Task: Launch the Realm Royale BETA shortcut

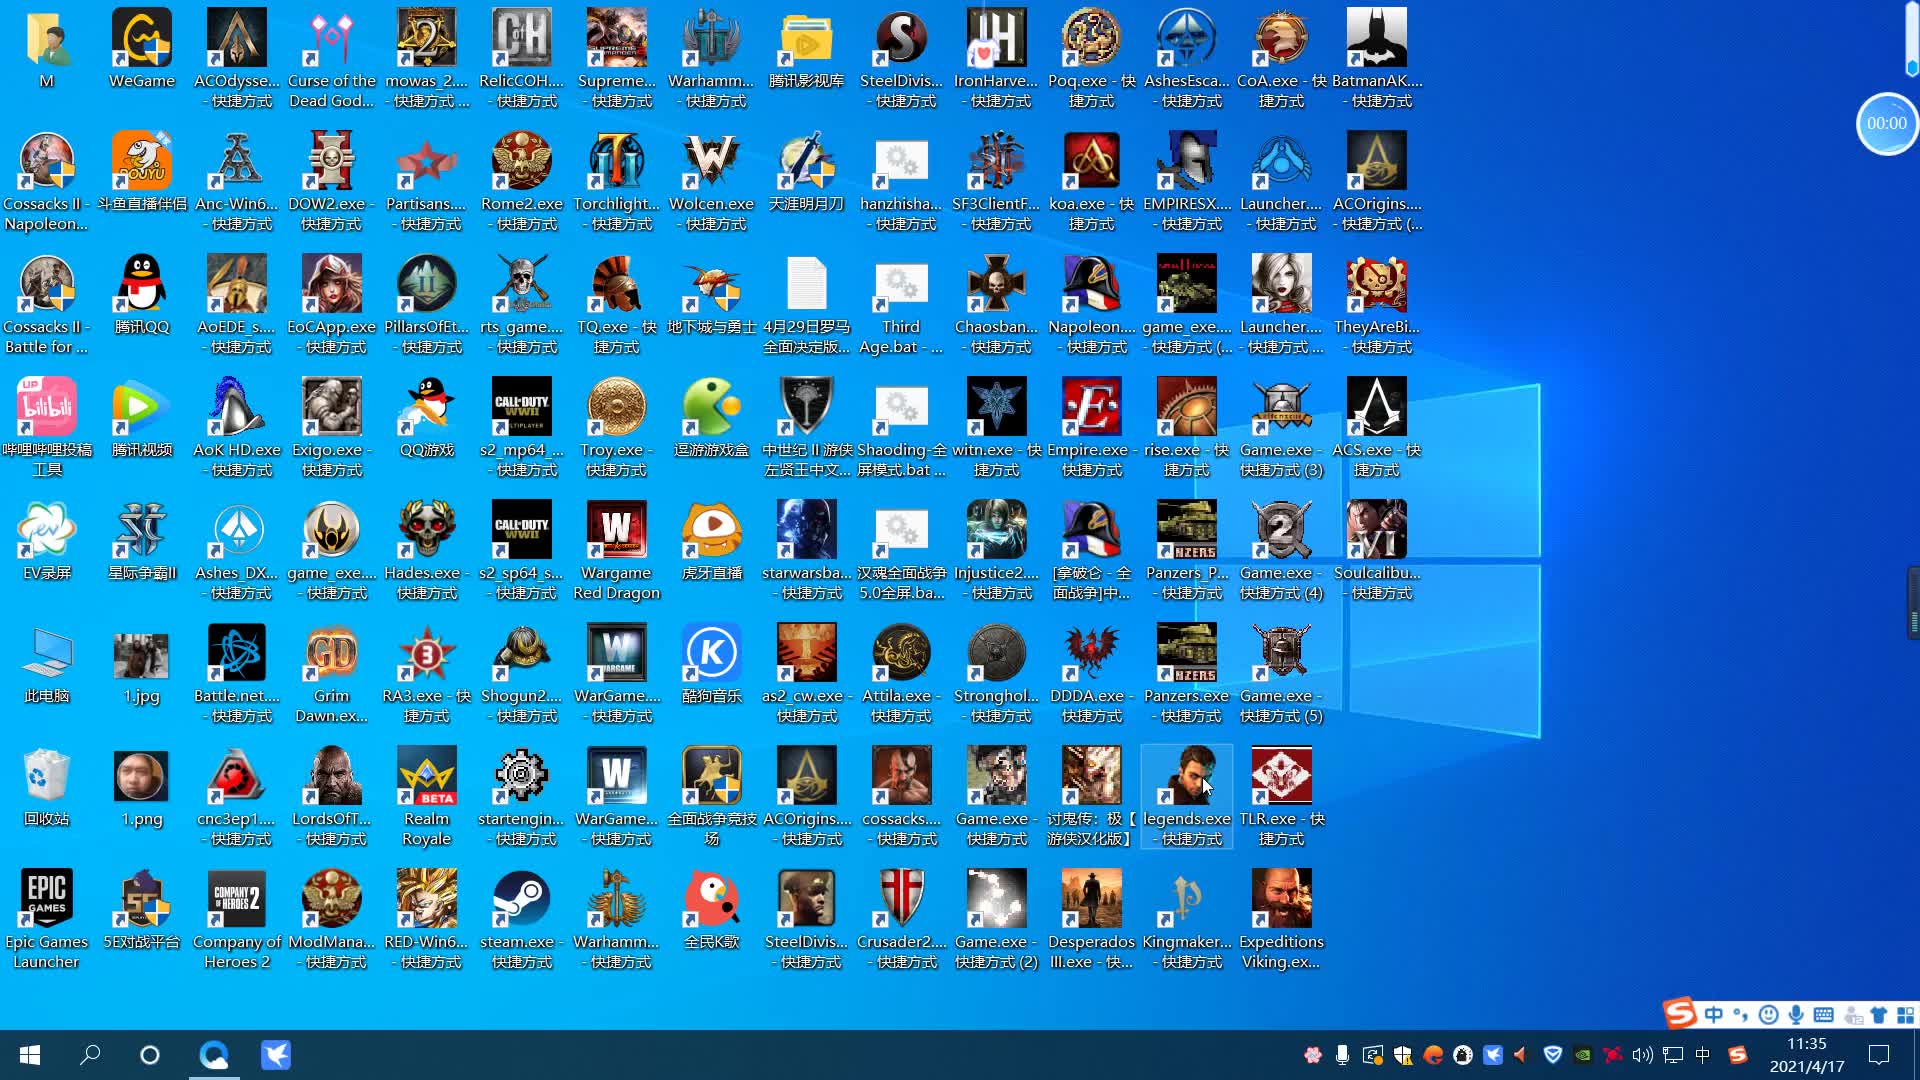Action: (427, 796)
